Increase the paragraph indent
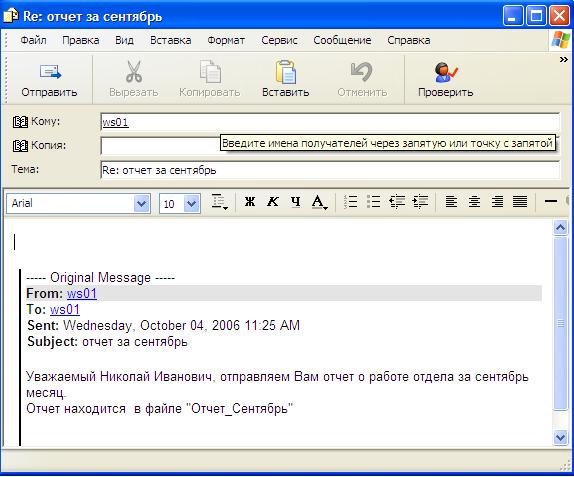 420,202
